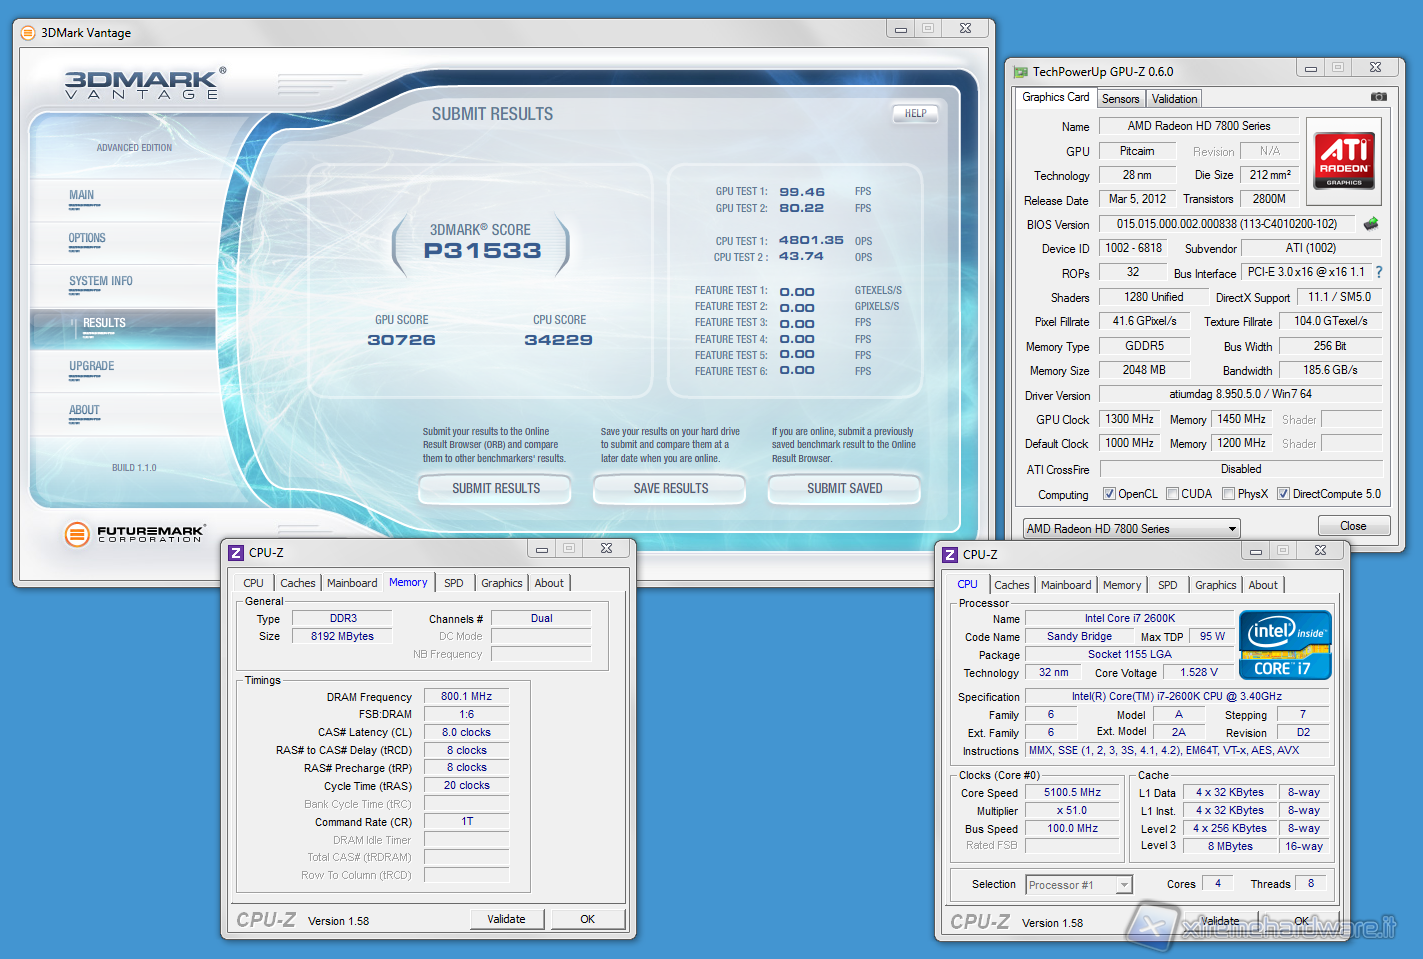This screenshot has width=1423, height=959.
Task: Click the 3DMark Vantage title bar icon
Action: 28,33
